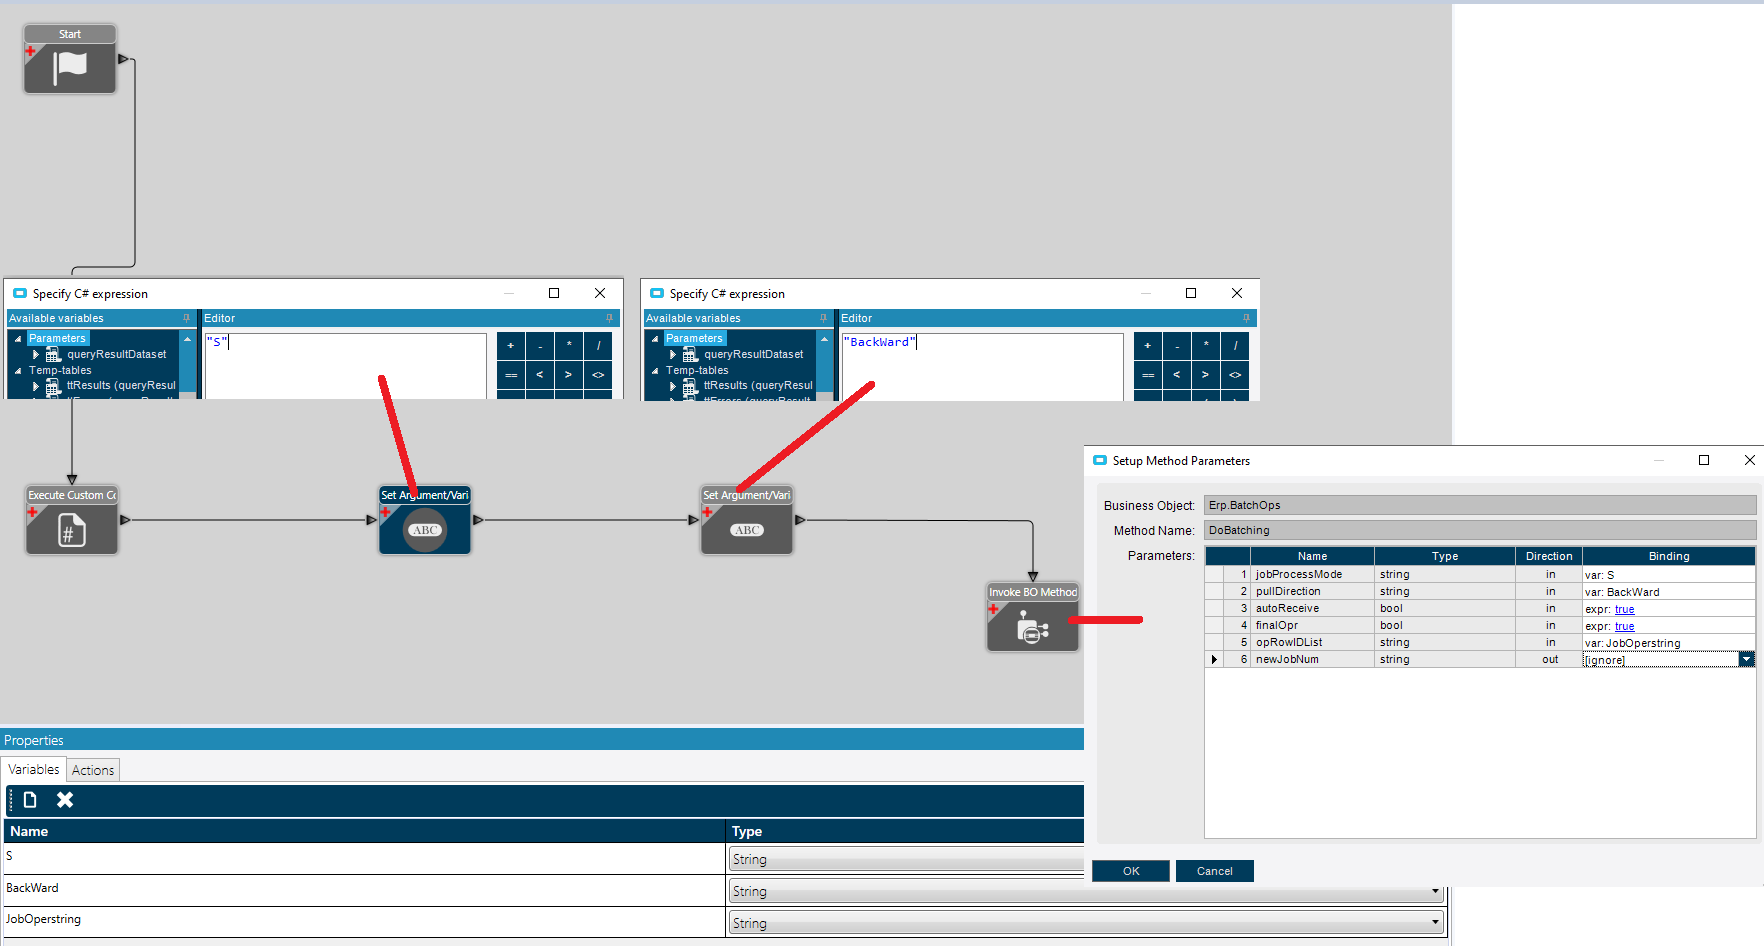The image size is (1764, 946).
Task: Insert equals (==) operator in the "S" expression window
Action: (x=511, y=375)
